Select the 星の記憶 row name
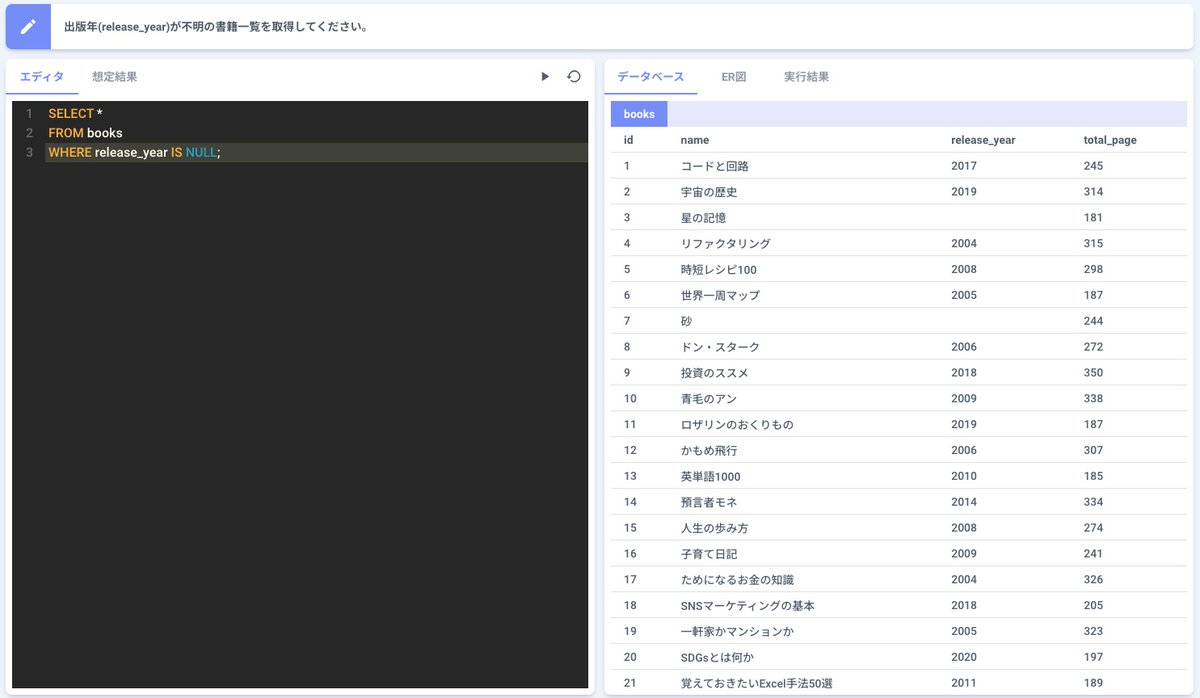The width and height of the screenshot is (1200, 698). 703,218
